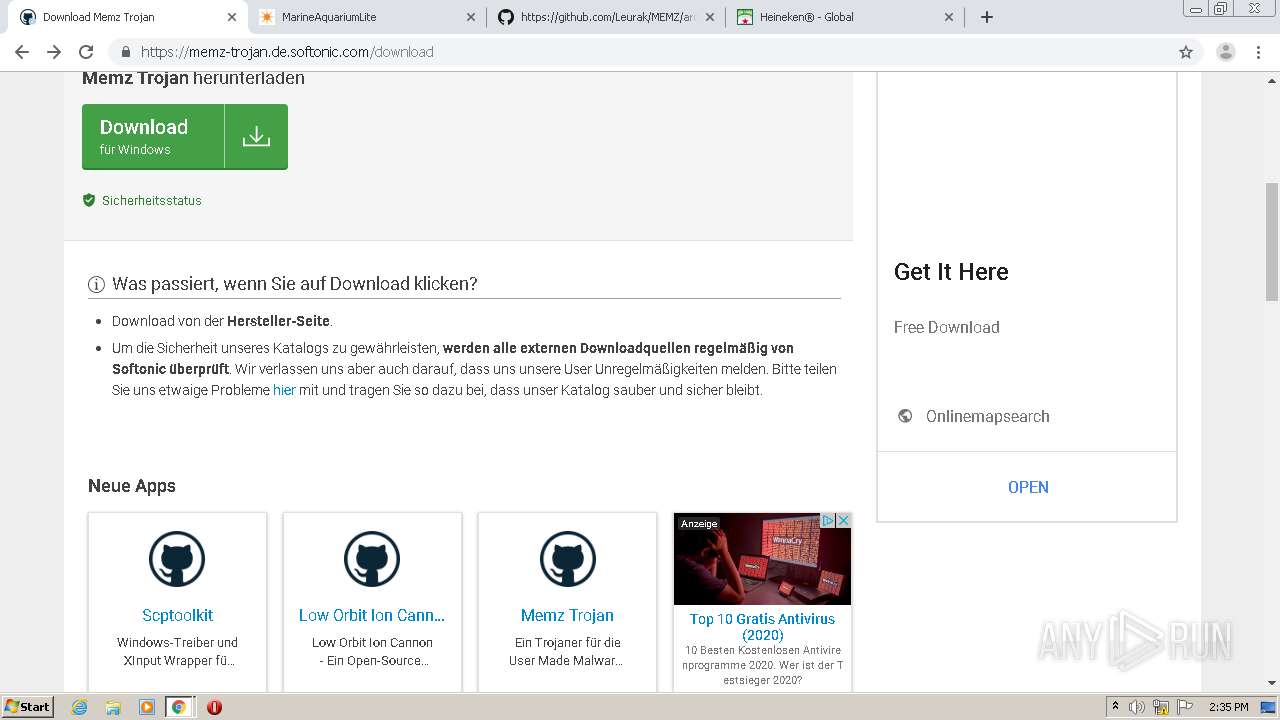Switch to the Download Memz Trojan tab
1280x720 pixels.
click(125, 17)
